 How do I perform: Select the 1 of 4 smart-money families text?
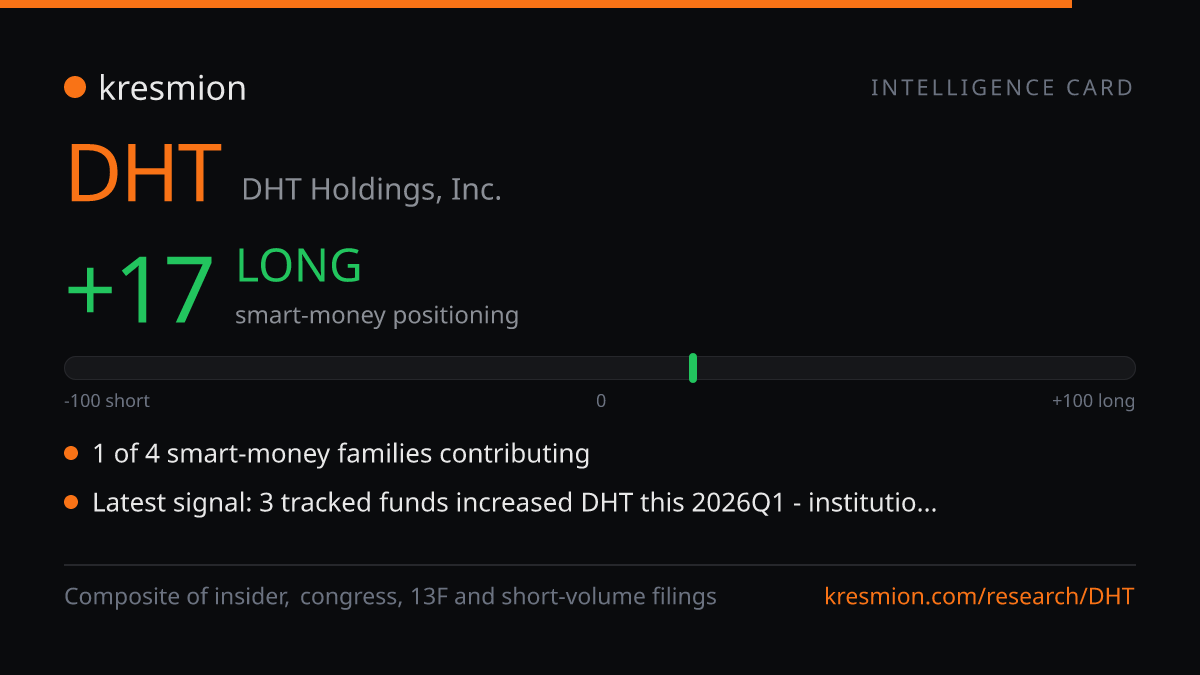pyautogui.click(x=341, y=454)
